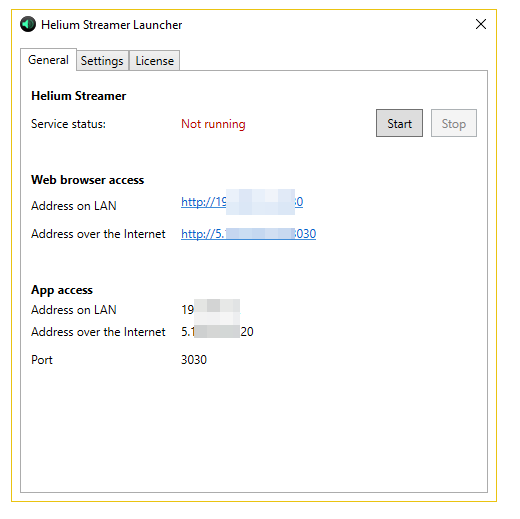Switch to the General tab
The width and height of the screenshot is (520, 519).
tap(48, 60)
